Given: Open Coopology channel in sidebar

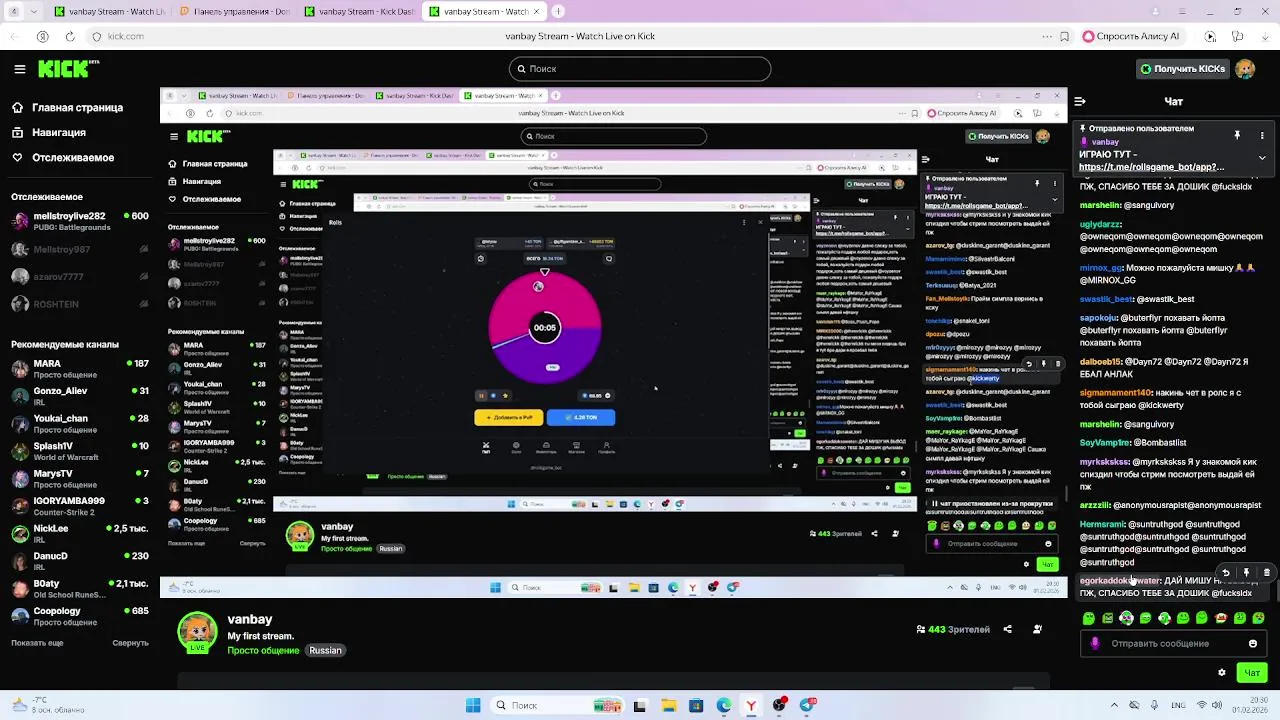Looking at the screenshot, I should pos(80,616).
